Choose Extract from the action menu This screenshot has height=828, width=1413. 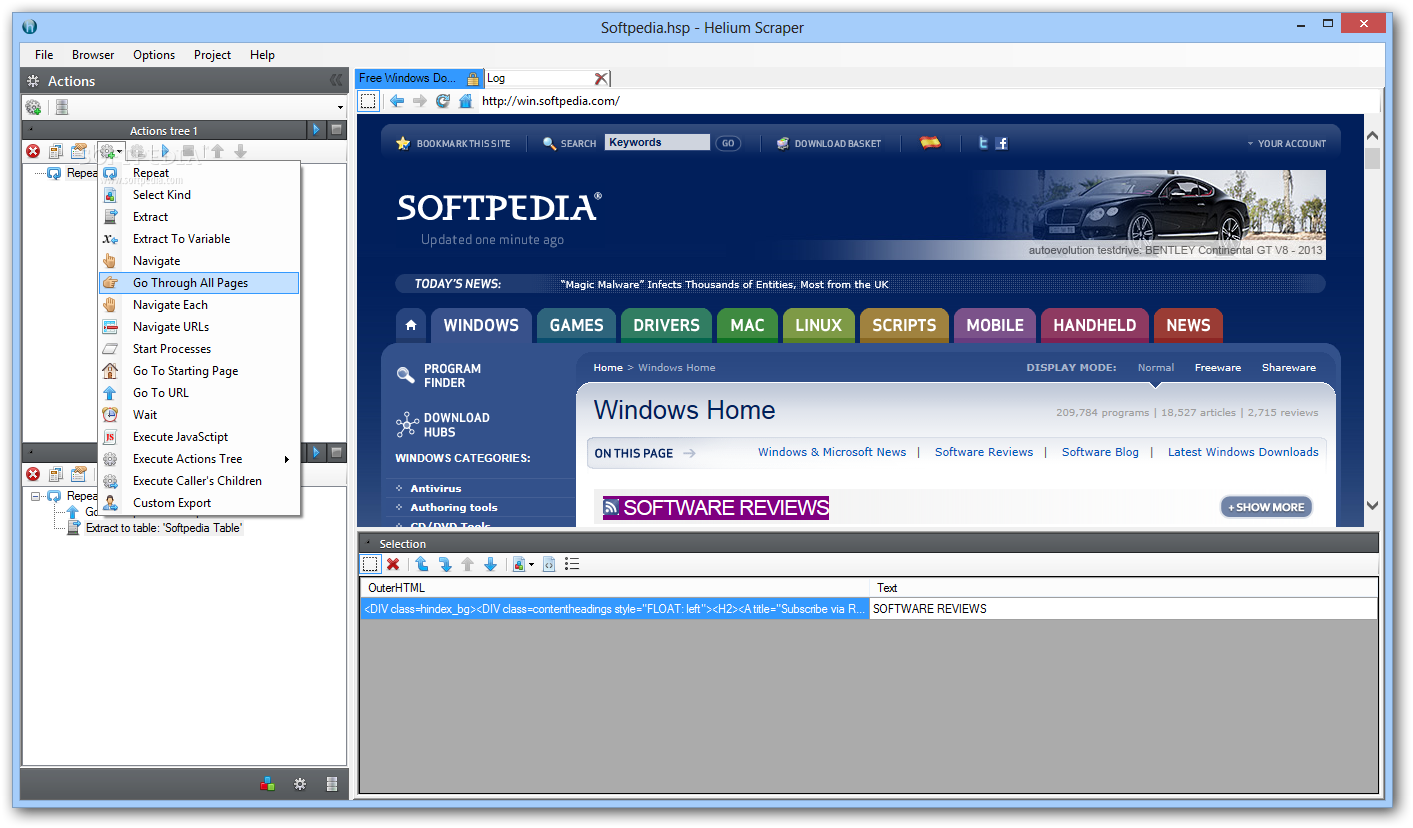tap(199, 217)
